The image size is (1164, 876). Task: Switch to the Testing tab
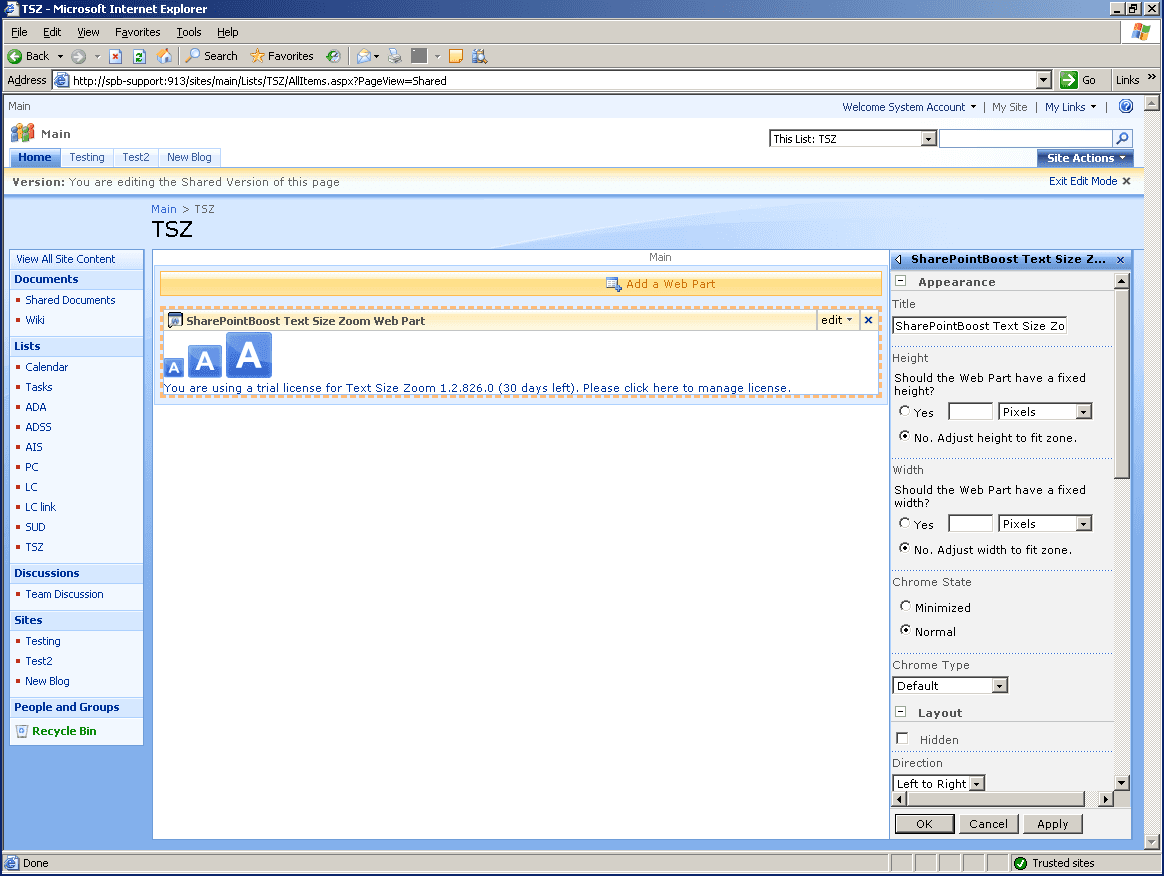(87, 157)
